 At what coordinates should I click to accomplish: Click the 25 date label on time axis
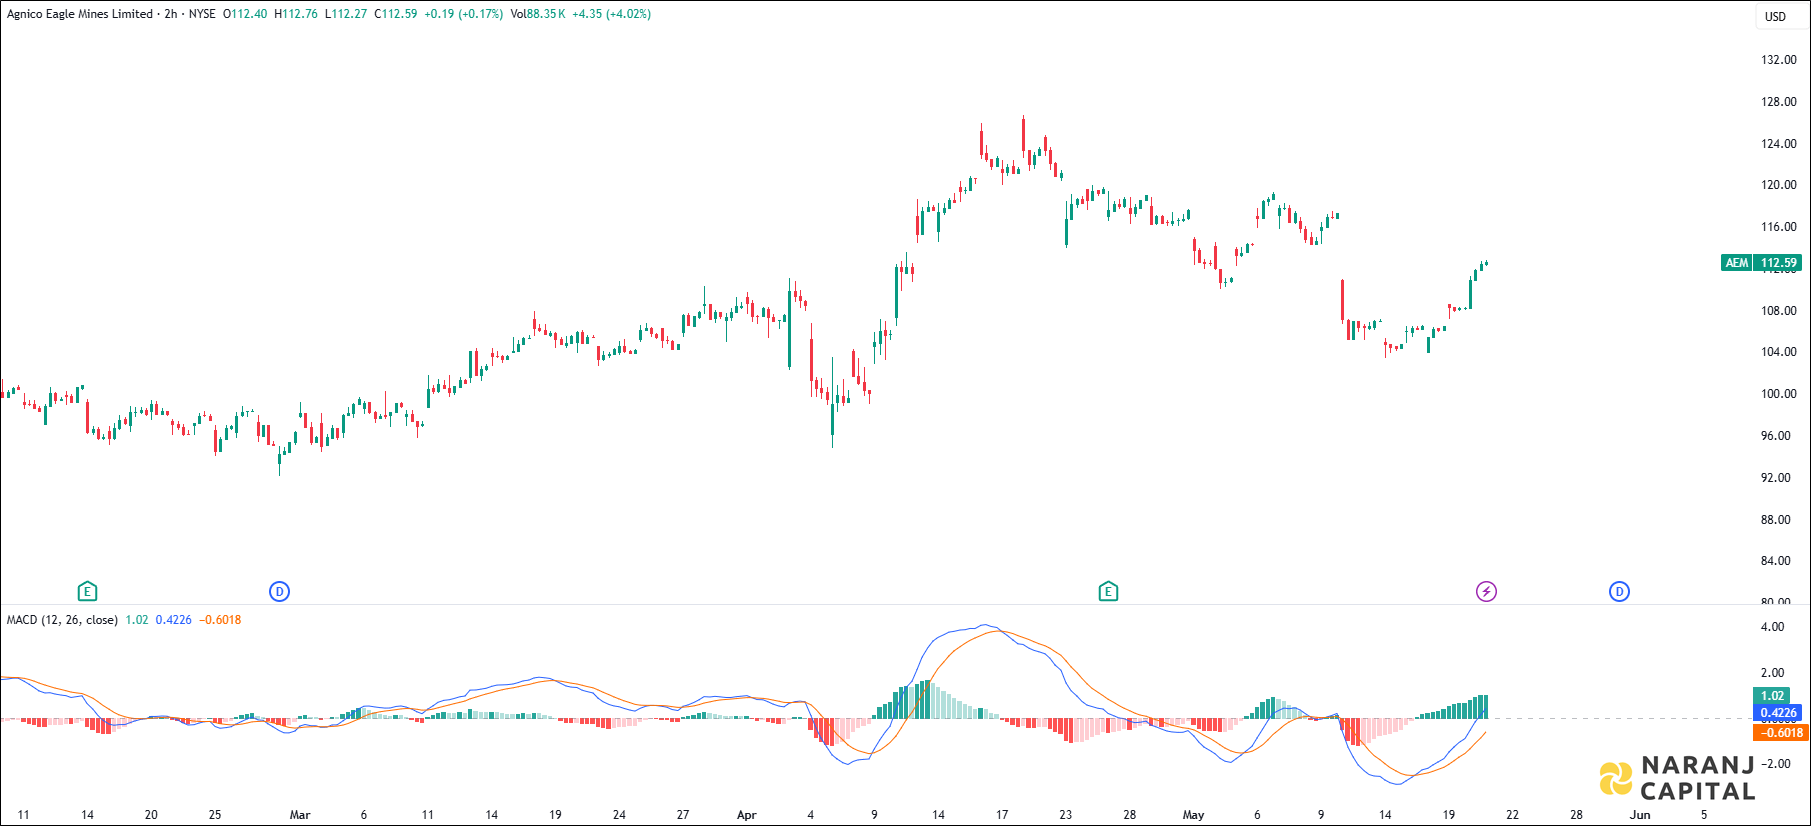click(215, 815)
